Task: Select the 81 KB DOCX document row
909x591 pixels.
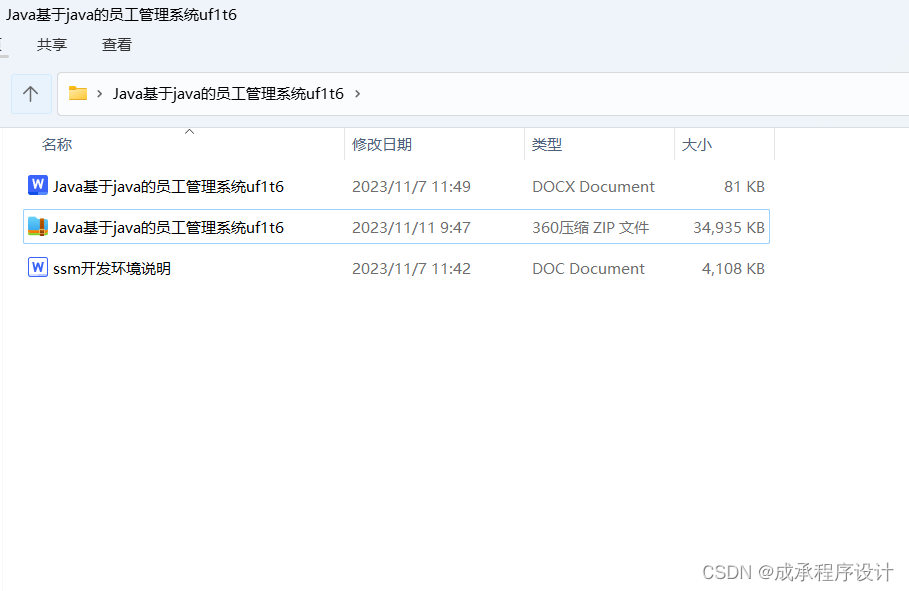Action: [397, 186]
